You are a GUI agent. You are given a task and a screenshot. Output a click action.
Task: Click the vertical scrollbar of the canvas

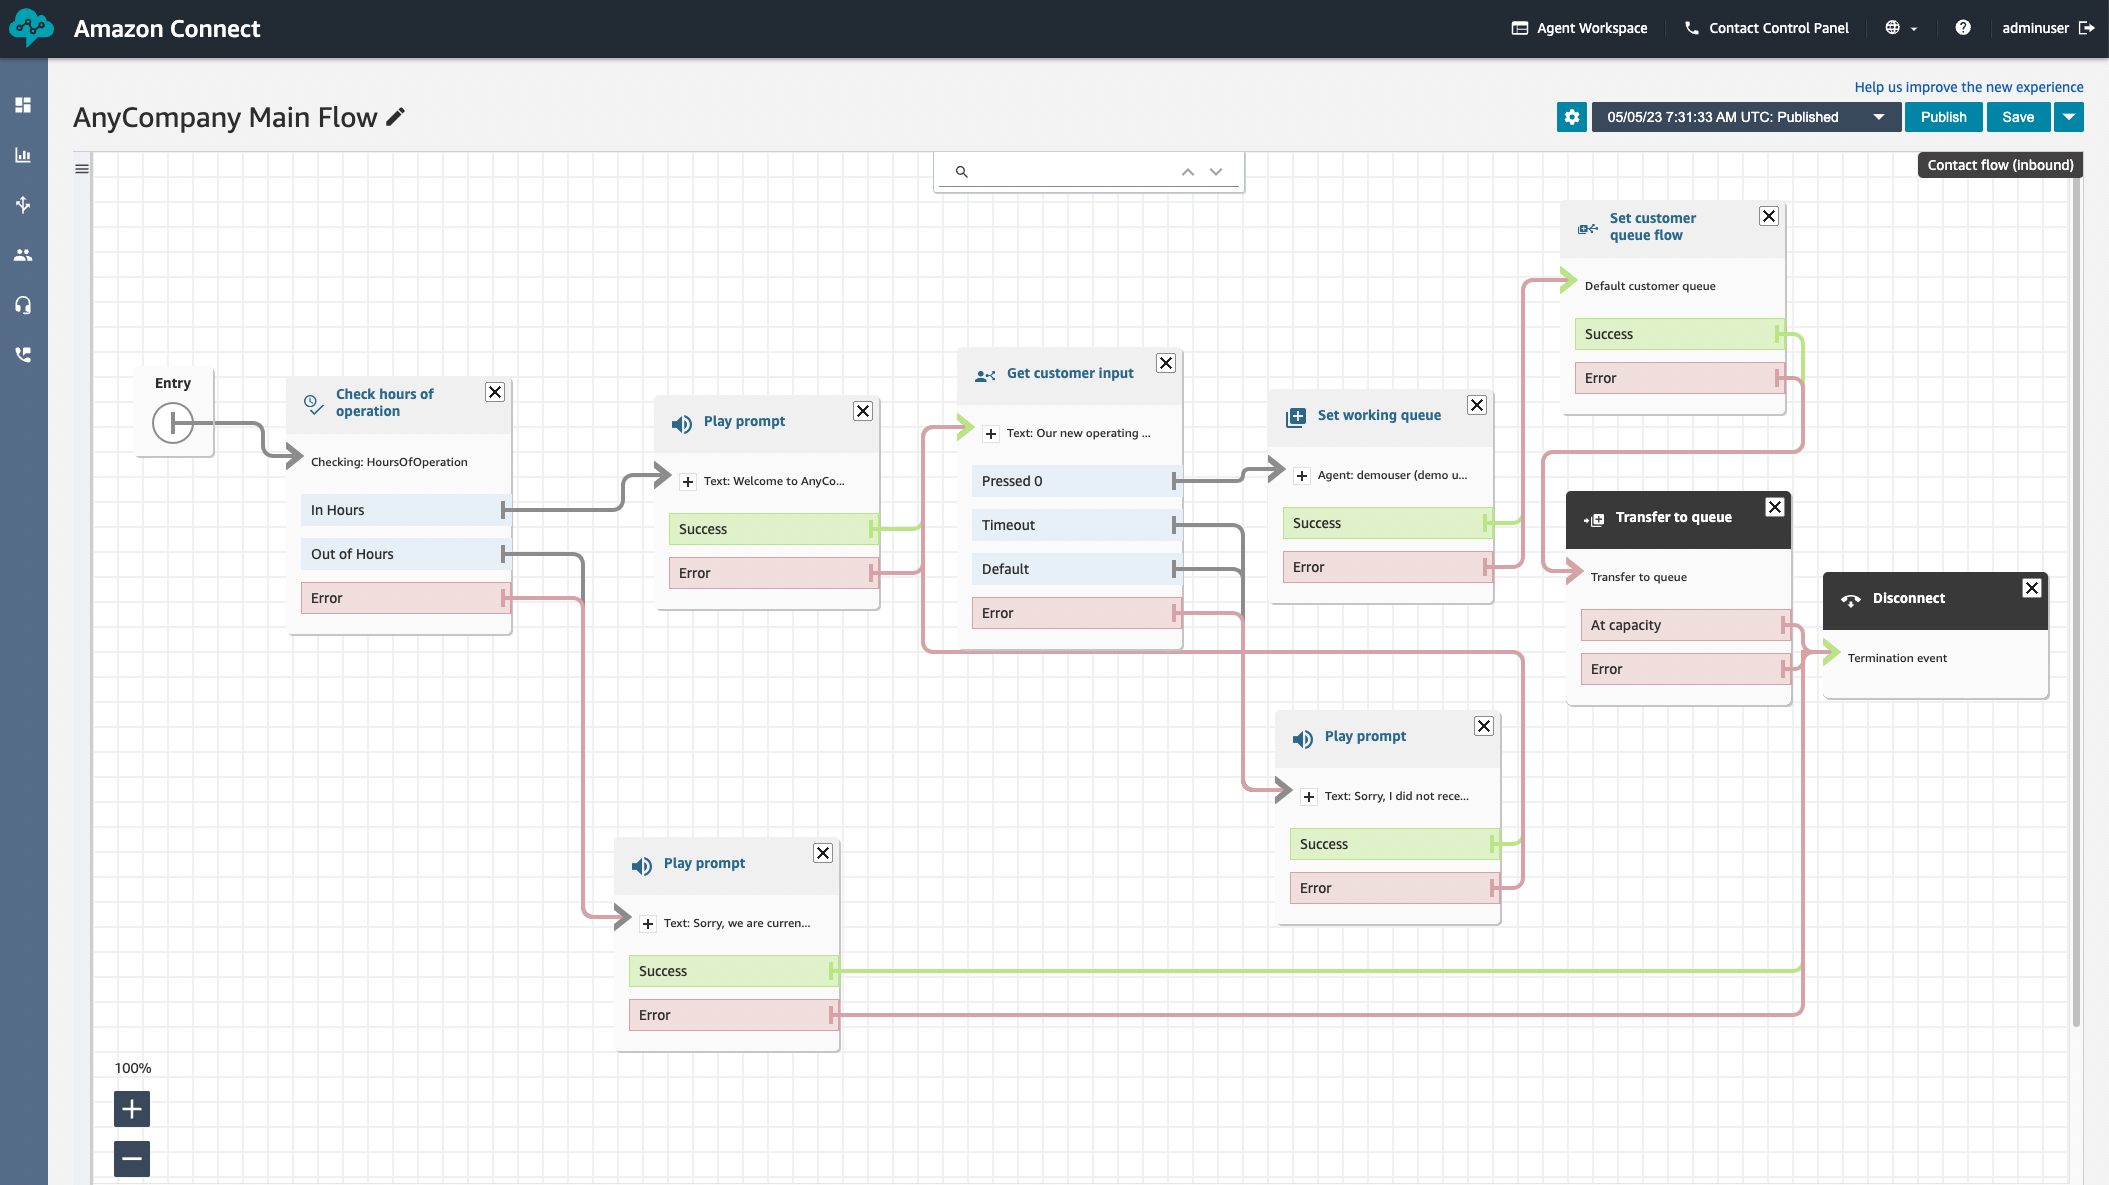2076,600
